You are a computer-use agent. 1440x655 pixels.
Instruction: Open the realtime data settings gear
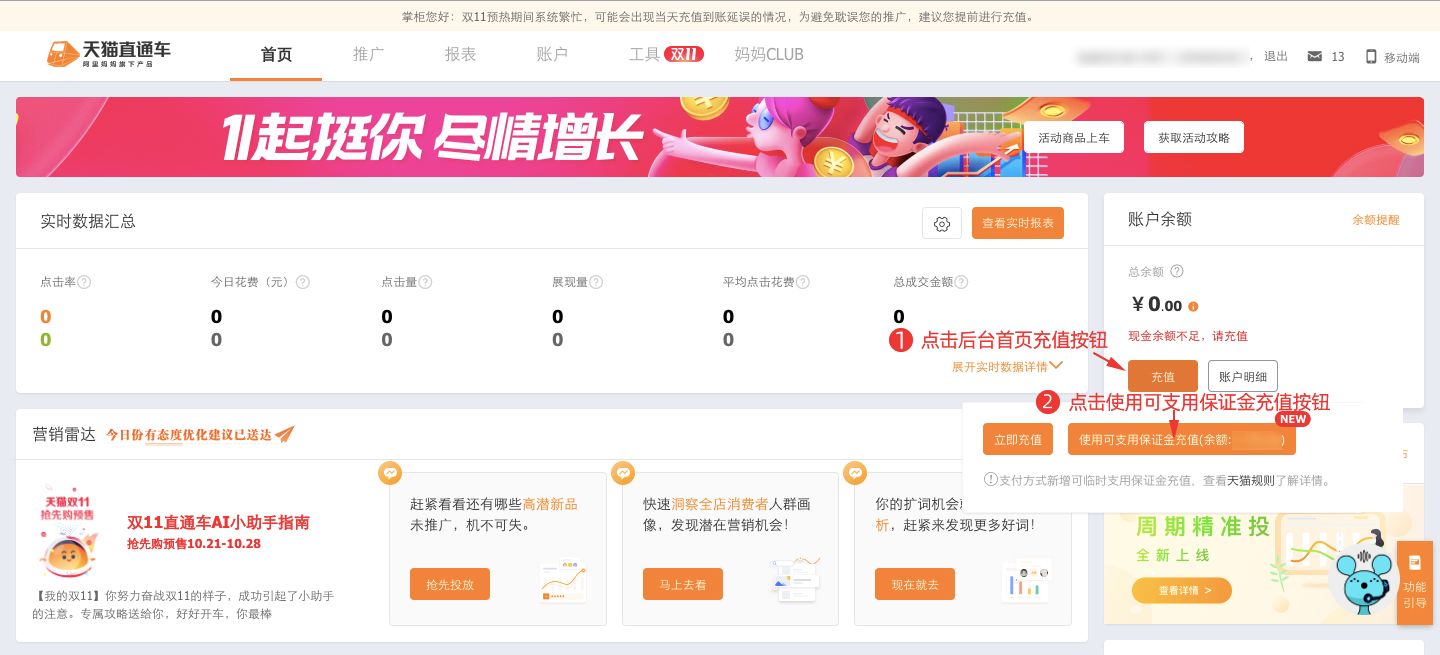click(941, 224)
